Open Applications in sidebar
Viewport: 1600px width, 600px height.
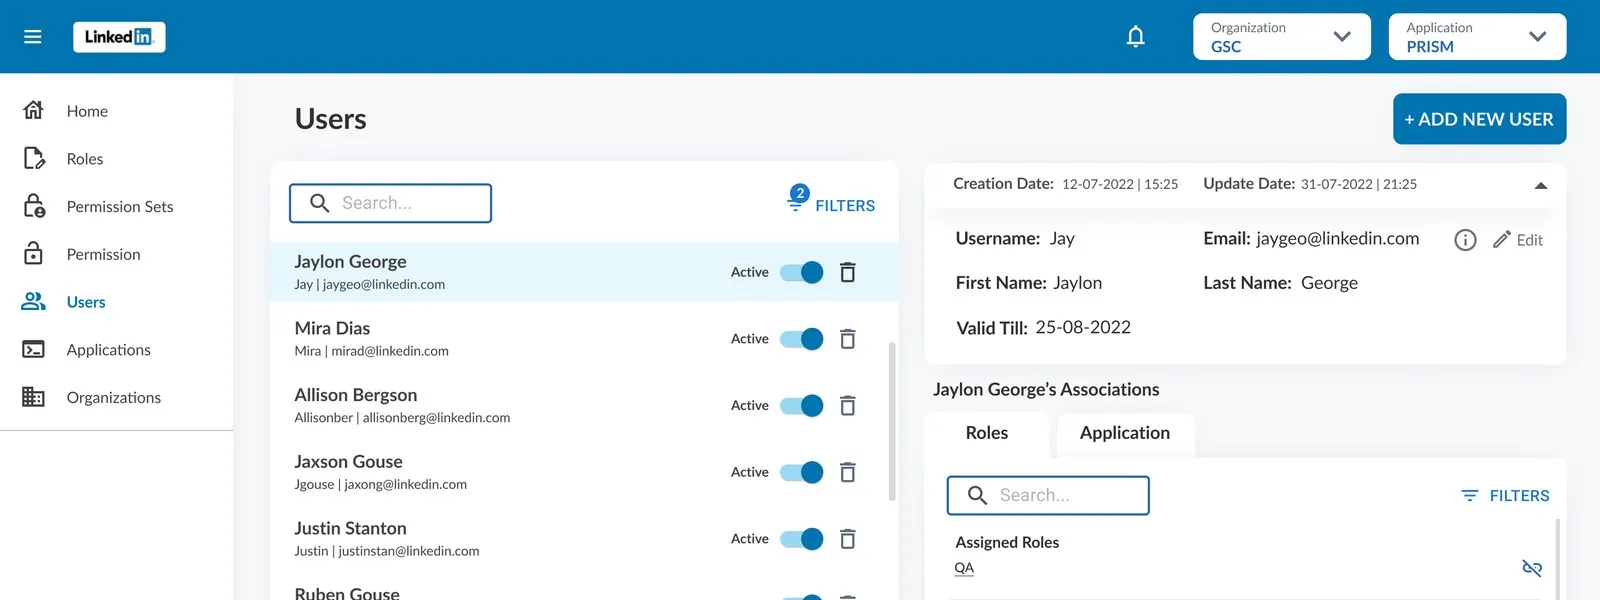(x=108, y=350)
